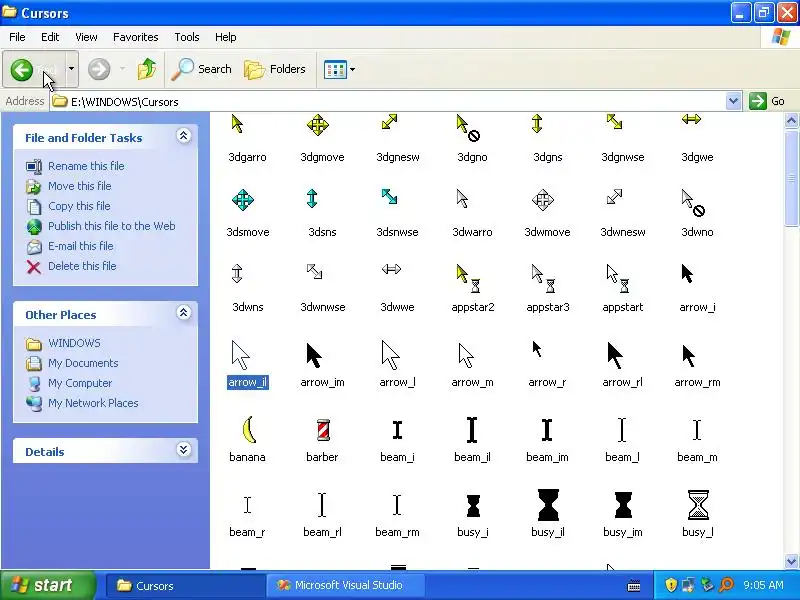Select the arrow_i cursor file icon

pyautogui.click(x=687, y=274)
